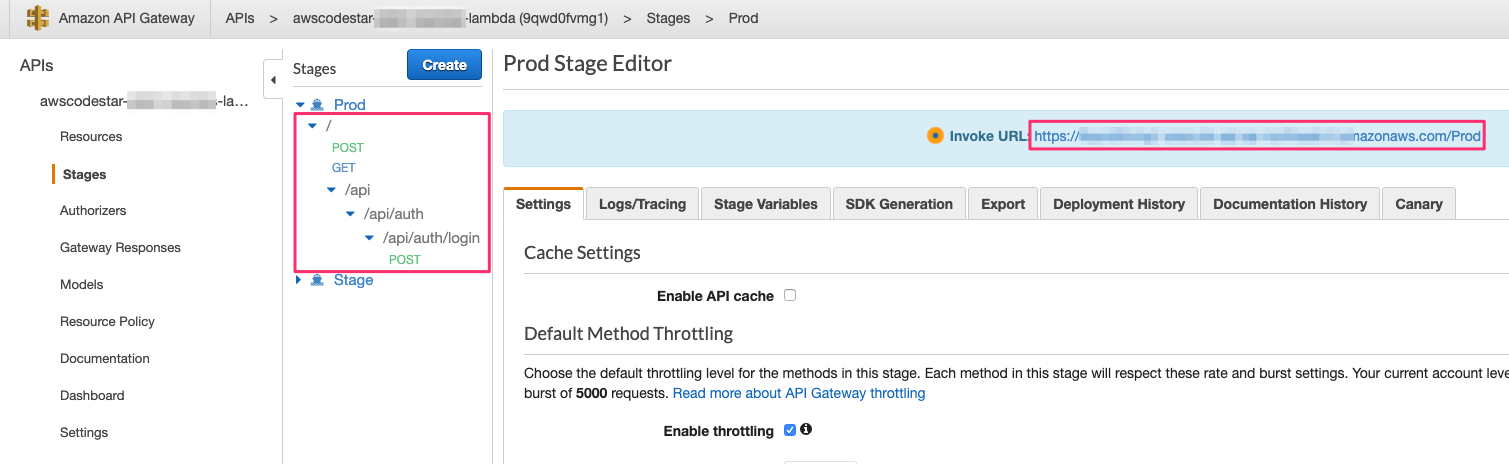Screen dimensions: 1509x464
Task: Collapse the /api resource arrow
Action: (x=331, y=189)
